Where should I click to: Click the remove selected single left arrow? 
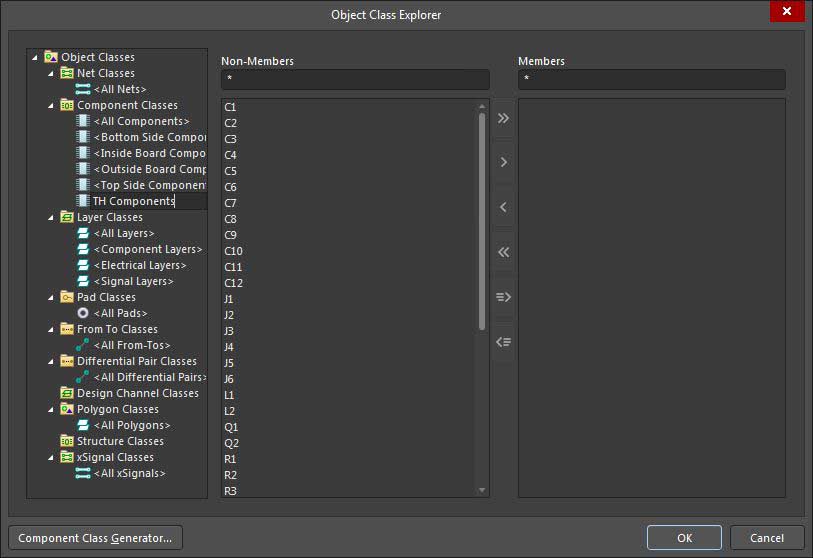[503, 207]
